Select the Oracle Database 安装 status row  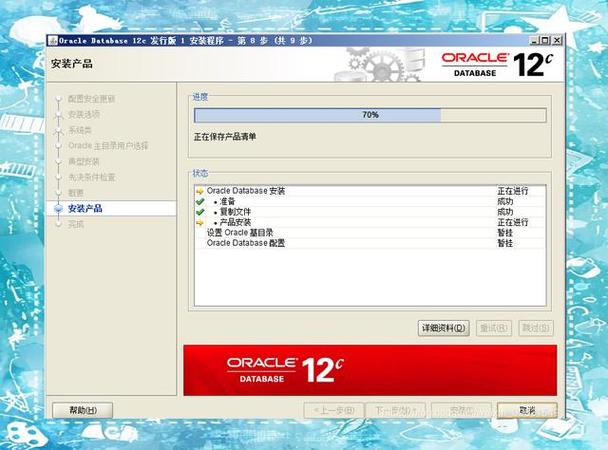370,191
